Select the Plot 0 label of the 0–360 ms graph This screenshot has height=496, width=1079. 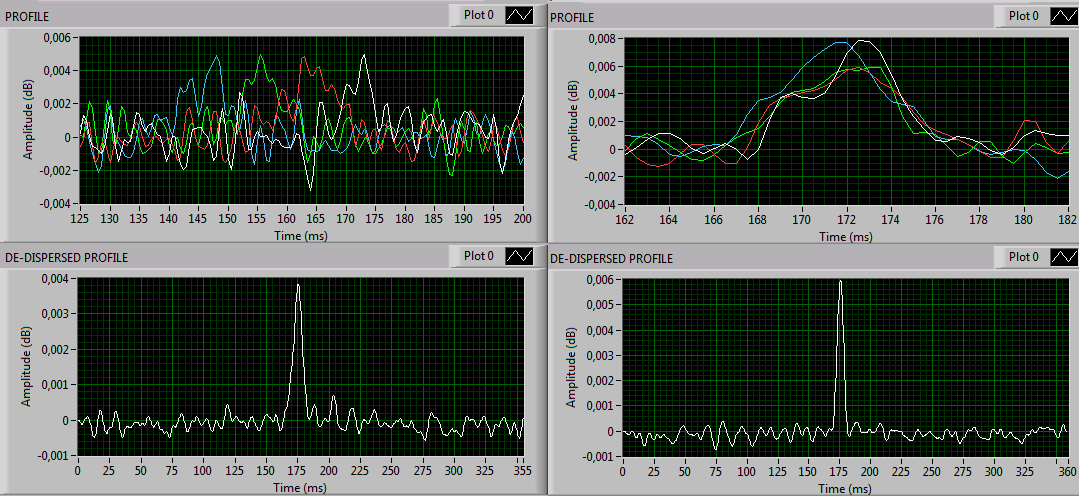pyautogui.click(x=1024, y=257)
